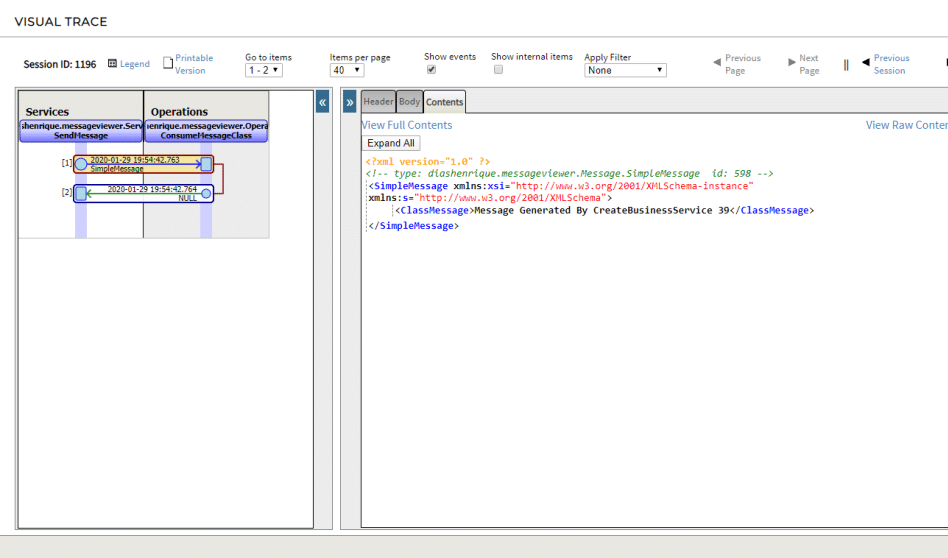Screen dimensions: 948x558
Task: Click the Services column heading
Action: click(x=47, y=112)
